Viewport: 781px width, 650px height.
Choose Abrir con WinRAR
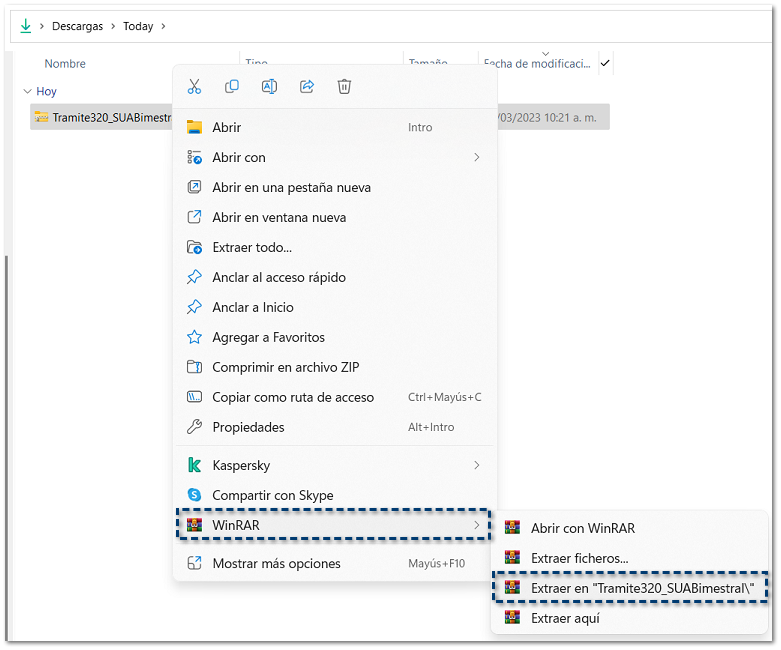[629, 528]
